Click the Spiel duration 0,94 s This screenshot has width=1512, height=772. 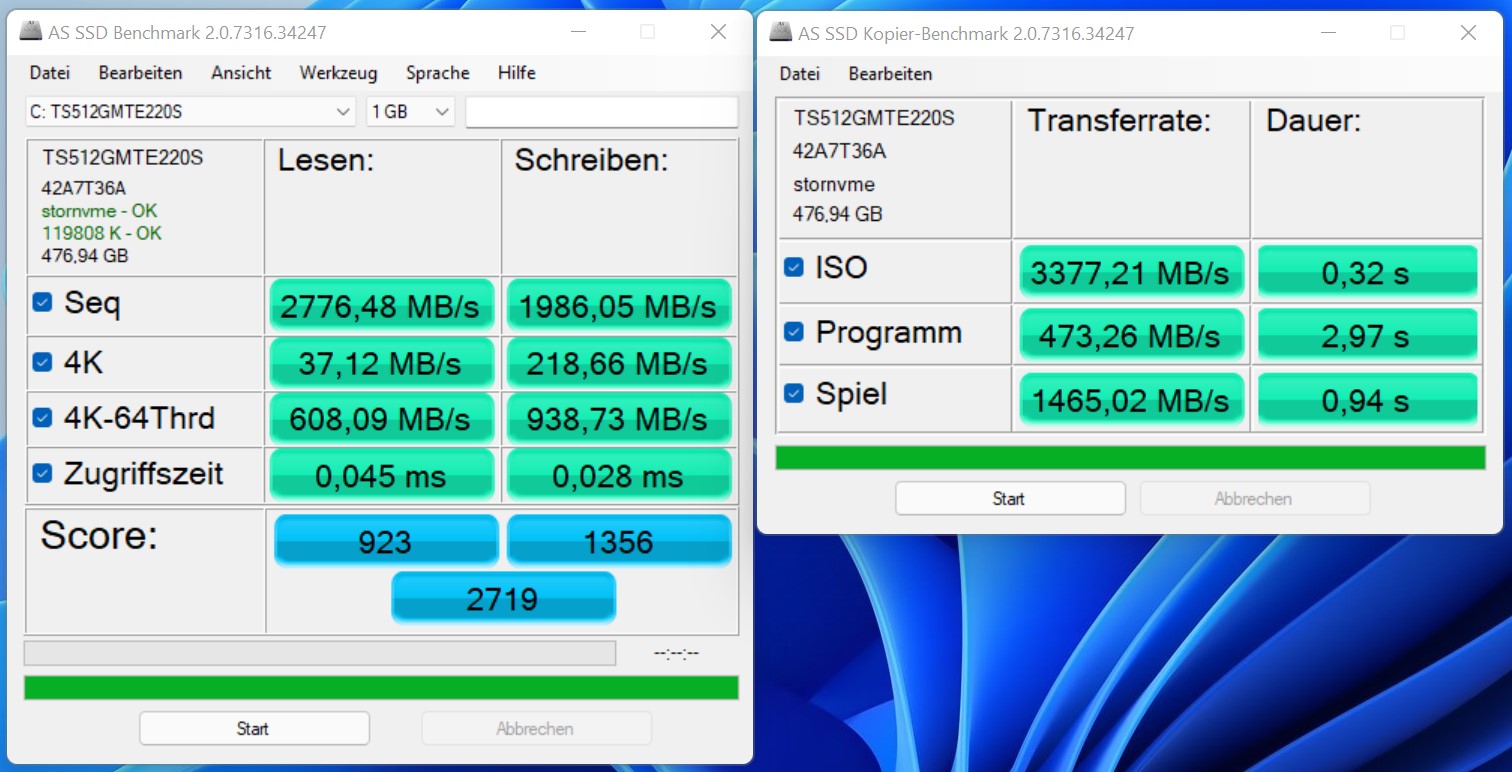(x=1367, y=399)
